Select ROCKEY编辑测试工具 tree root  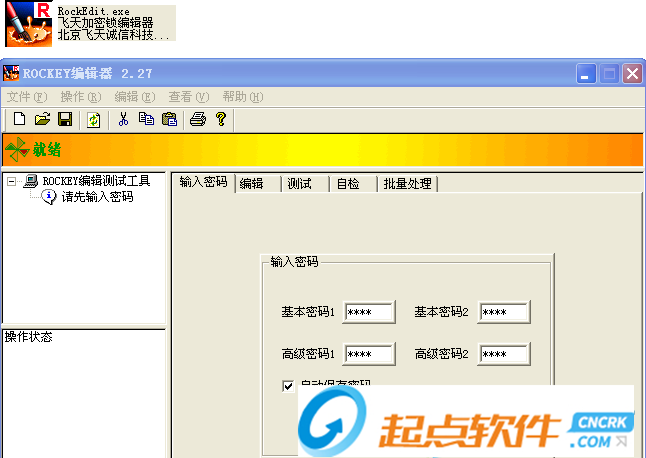(x=96, y=181)
